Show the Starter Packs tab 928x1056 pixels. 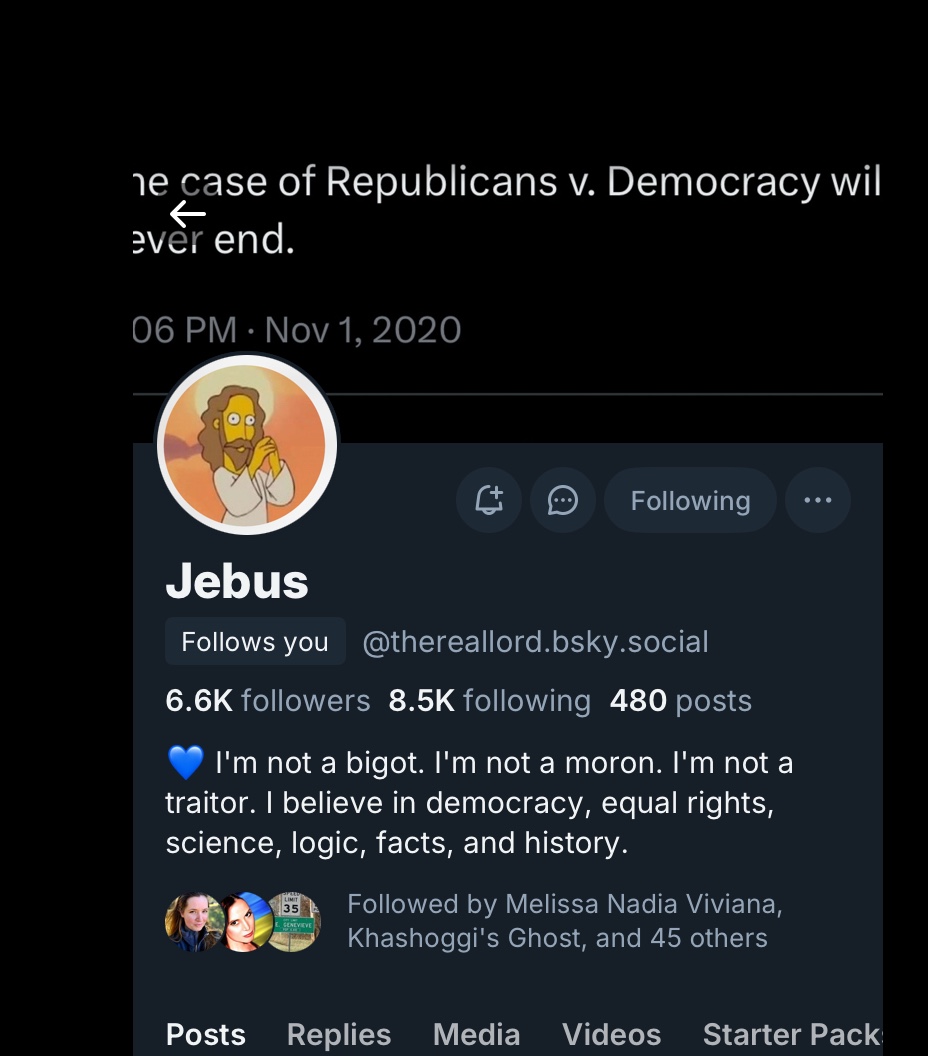pyautogui.click(x=792, y=1034)
